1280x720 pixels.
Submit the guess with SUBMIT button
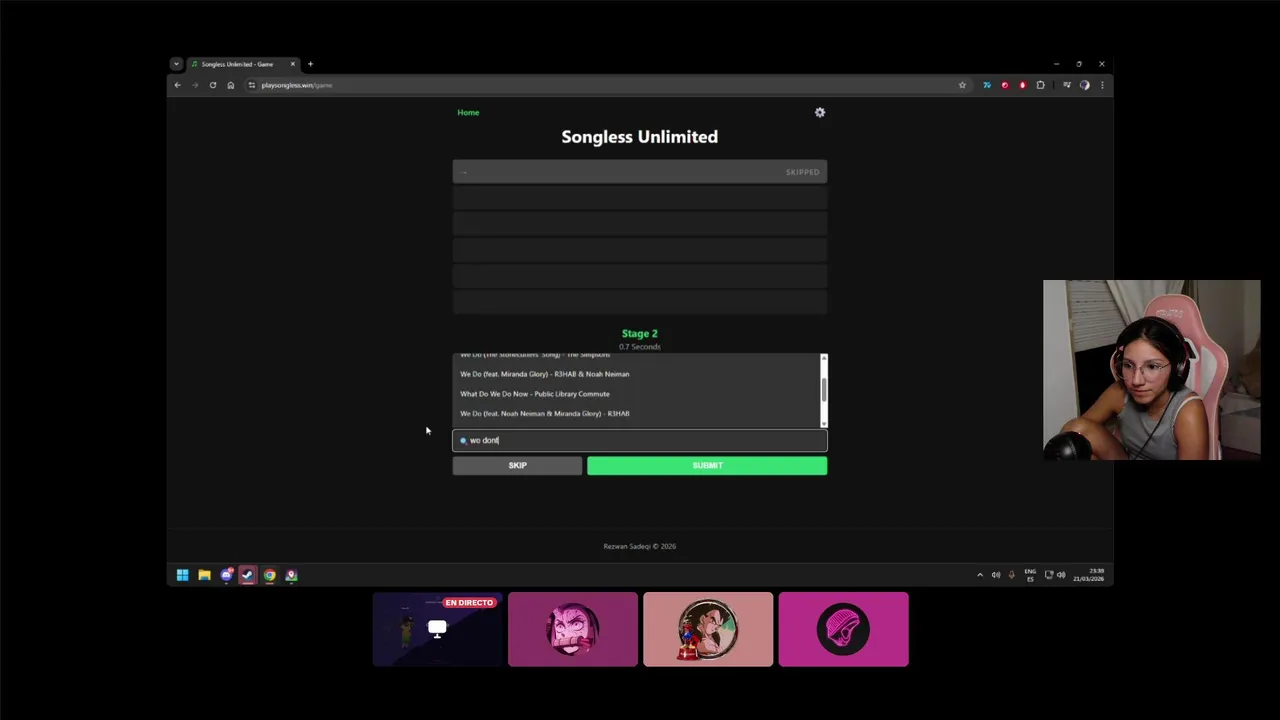pos(707,465)
